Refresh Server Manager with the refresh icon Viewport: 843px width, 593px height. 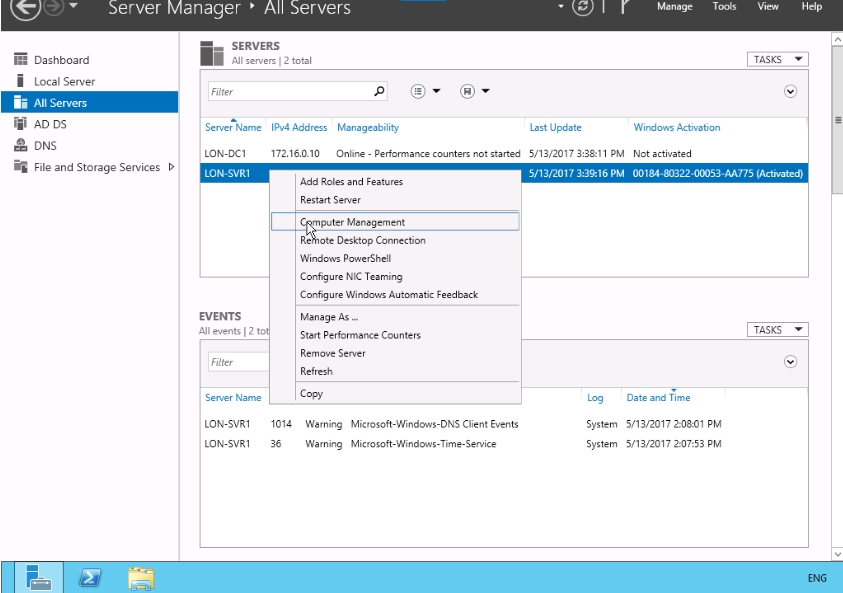tap(583, 7)
